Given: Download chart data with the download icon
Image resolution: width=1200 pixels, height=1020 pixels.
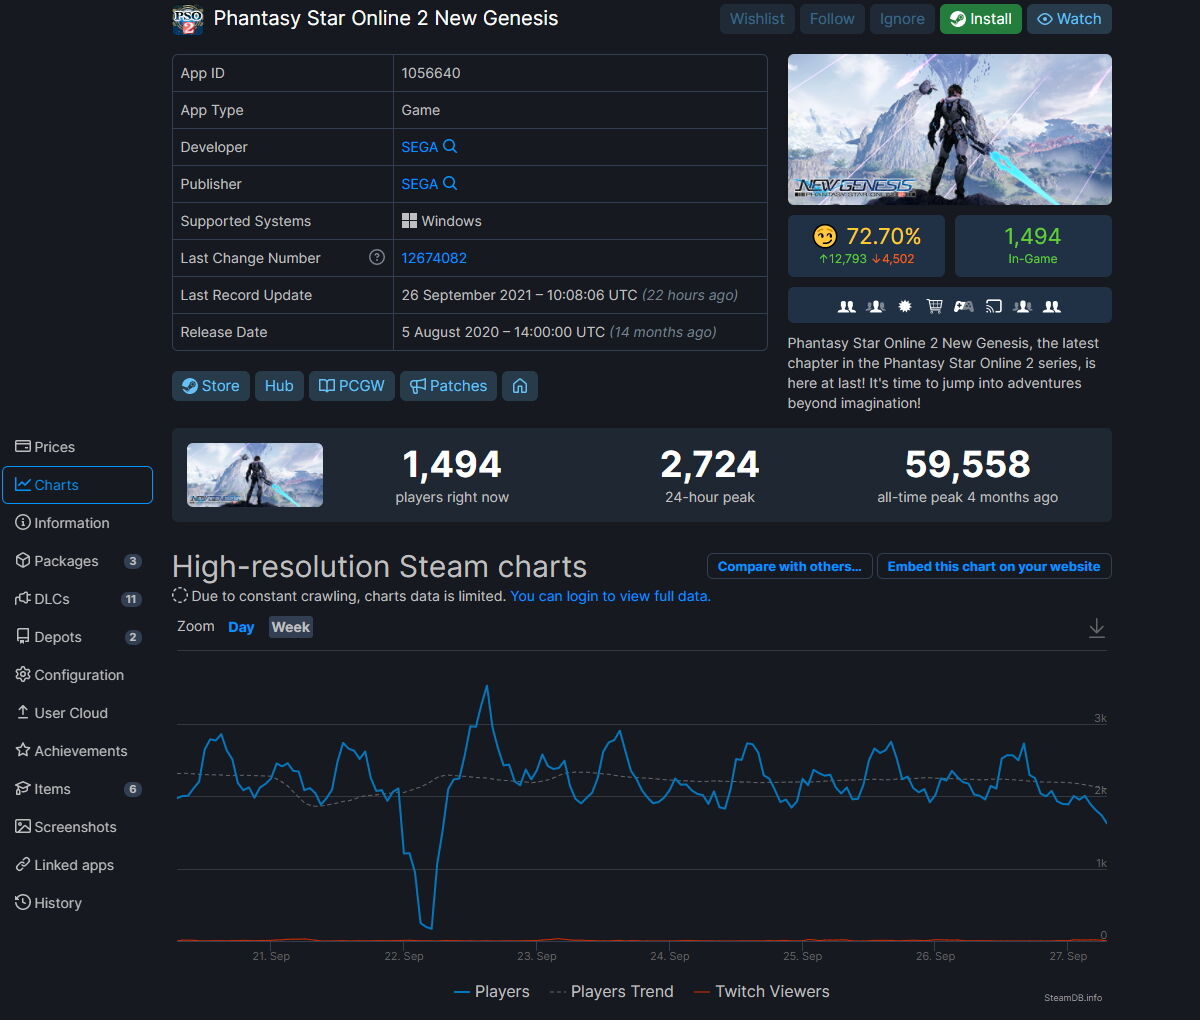Looking at the screenshot, I should [1097, 628].
